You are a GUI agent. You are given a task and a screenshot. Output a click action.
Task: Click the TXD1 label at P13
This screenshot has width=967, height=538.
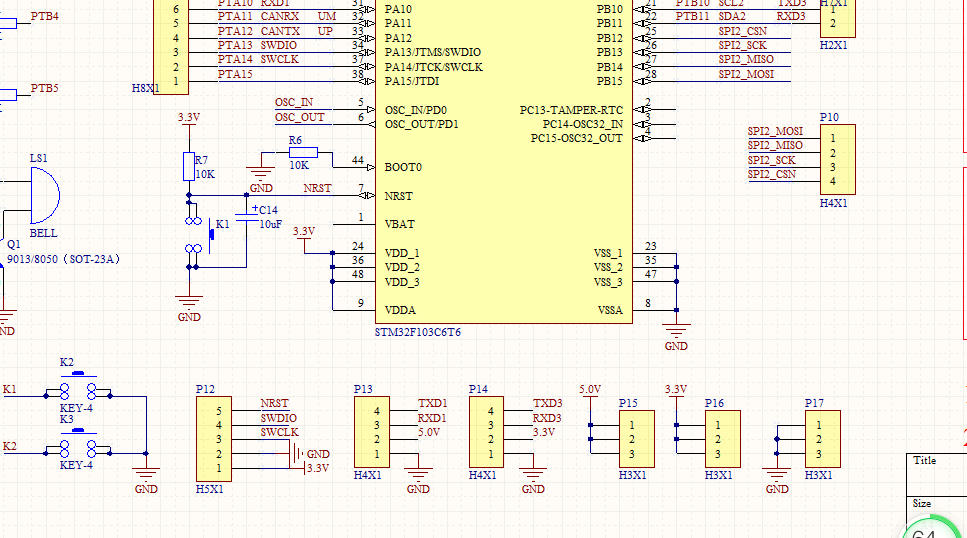point(432,404)
